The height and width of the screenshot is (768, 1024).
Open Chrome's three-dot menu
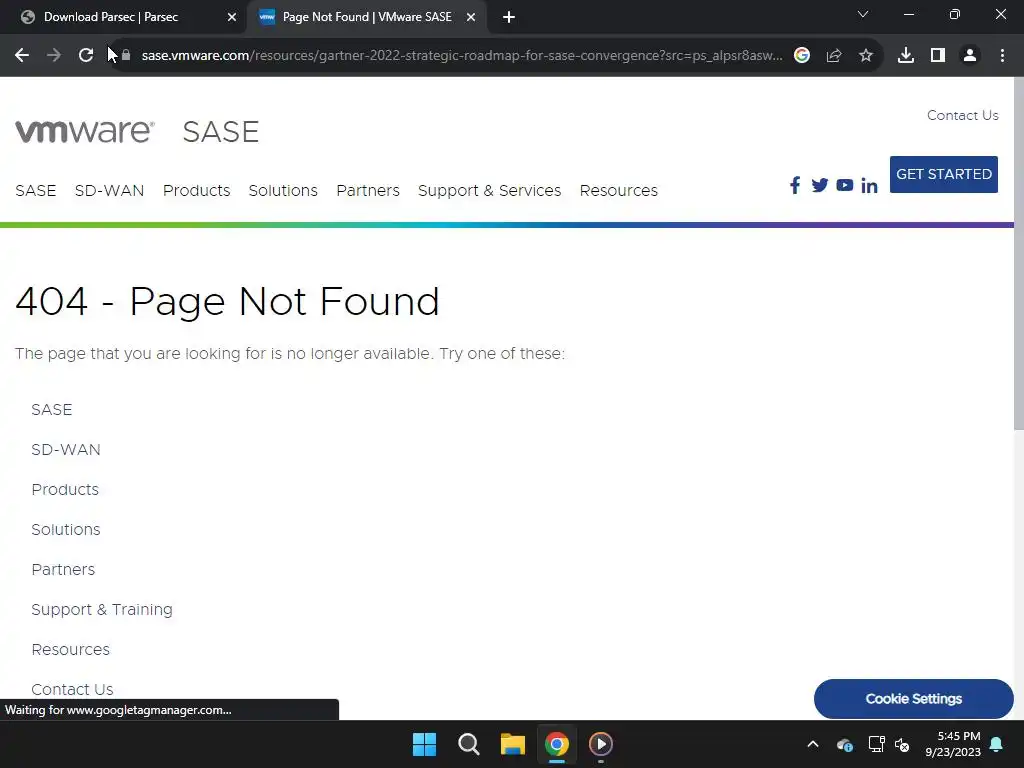click(1002, 56)
